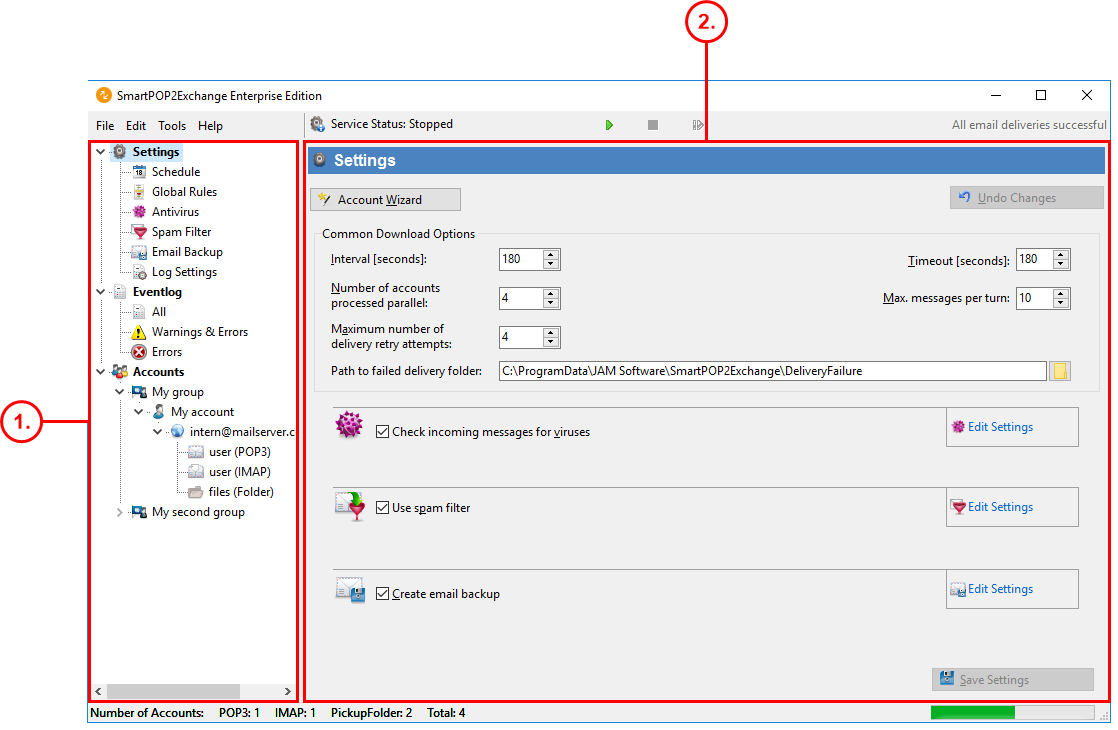This screenshot has height=730, width=1118.
Task: Decrease accounts processed parallel value
Action: (550, 303)
